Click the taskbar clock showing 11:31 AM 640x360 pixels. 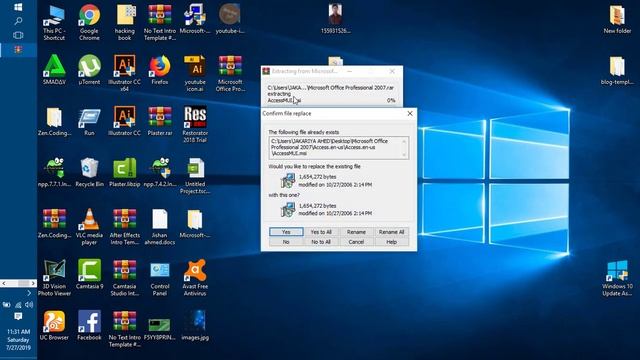[18, 340]
